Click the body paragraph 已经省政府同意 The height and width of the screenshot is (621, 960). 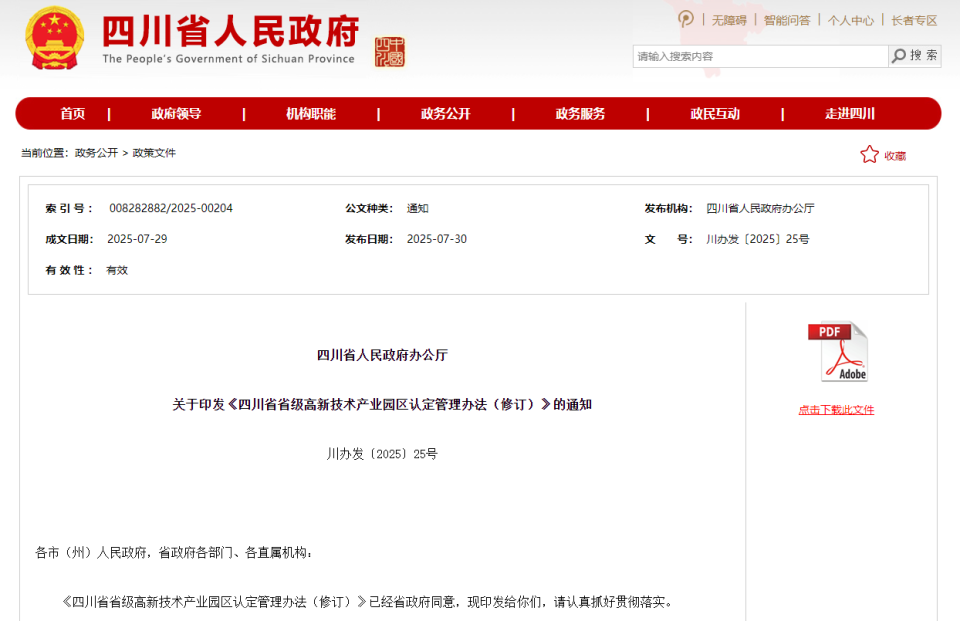(x=368, y=602)
